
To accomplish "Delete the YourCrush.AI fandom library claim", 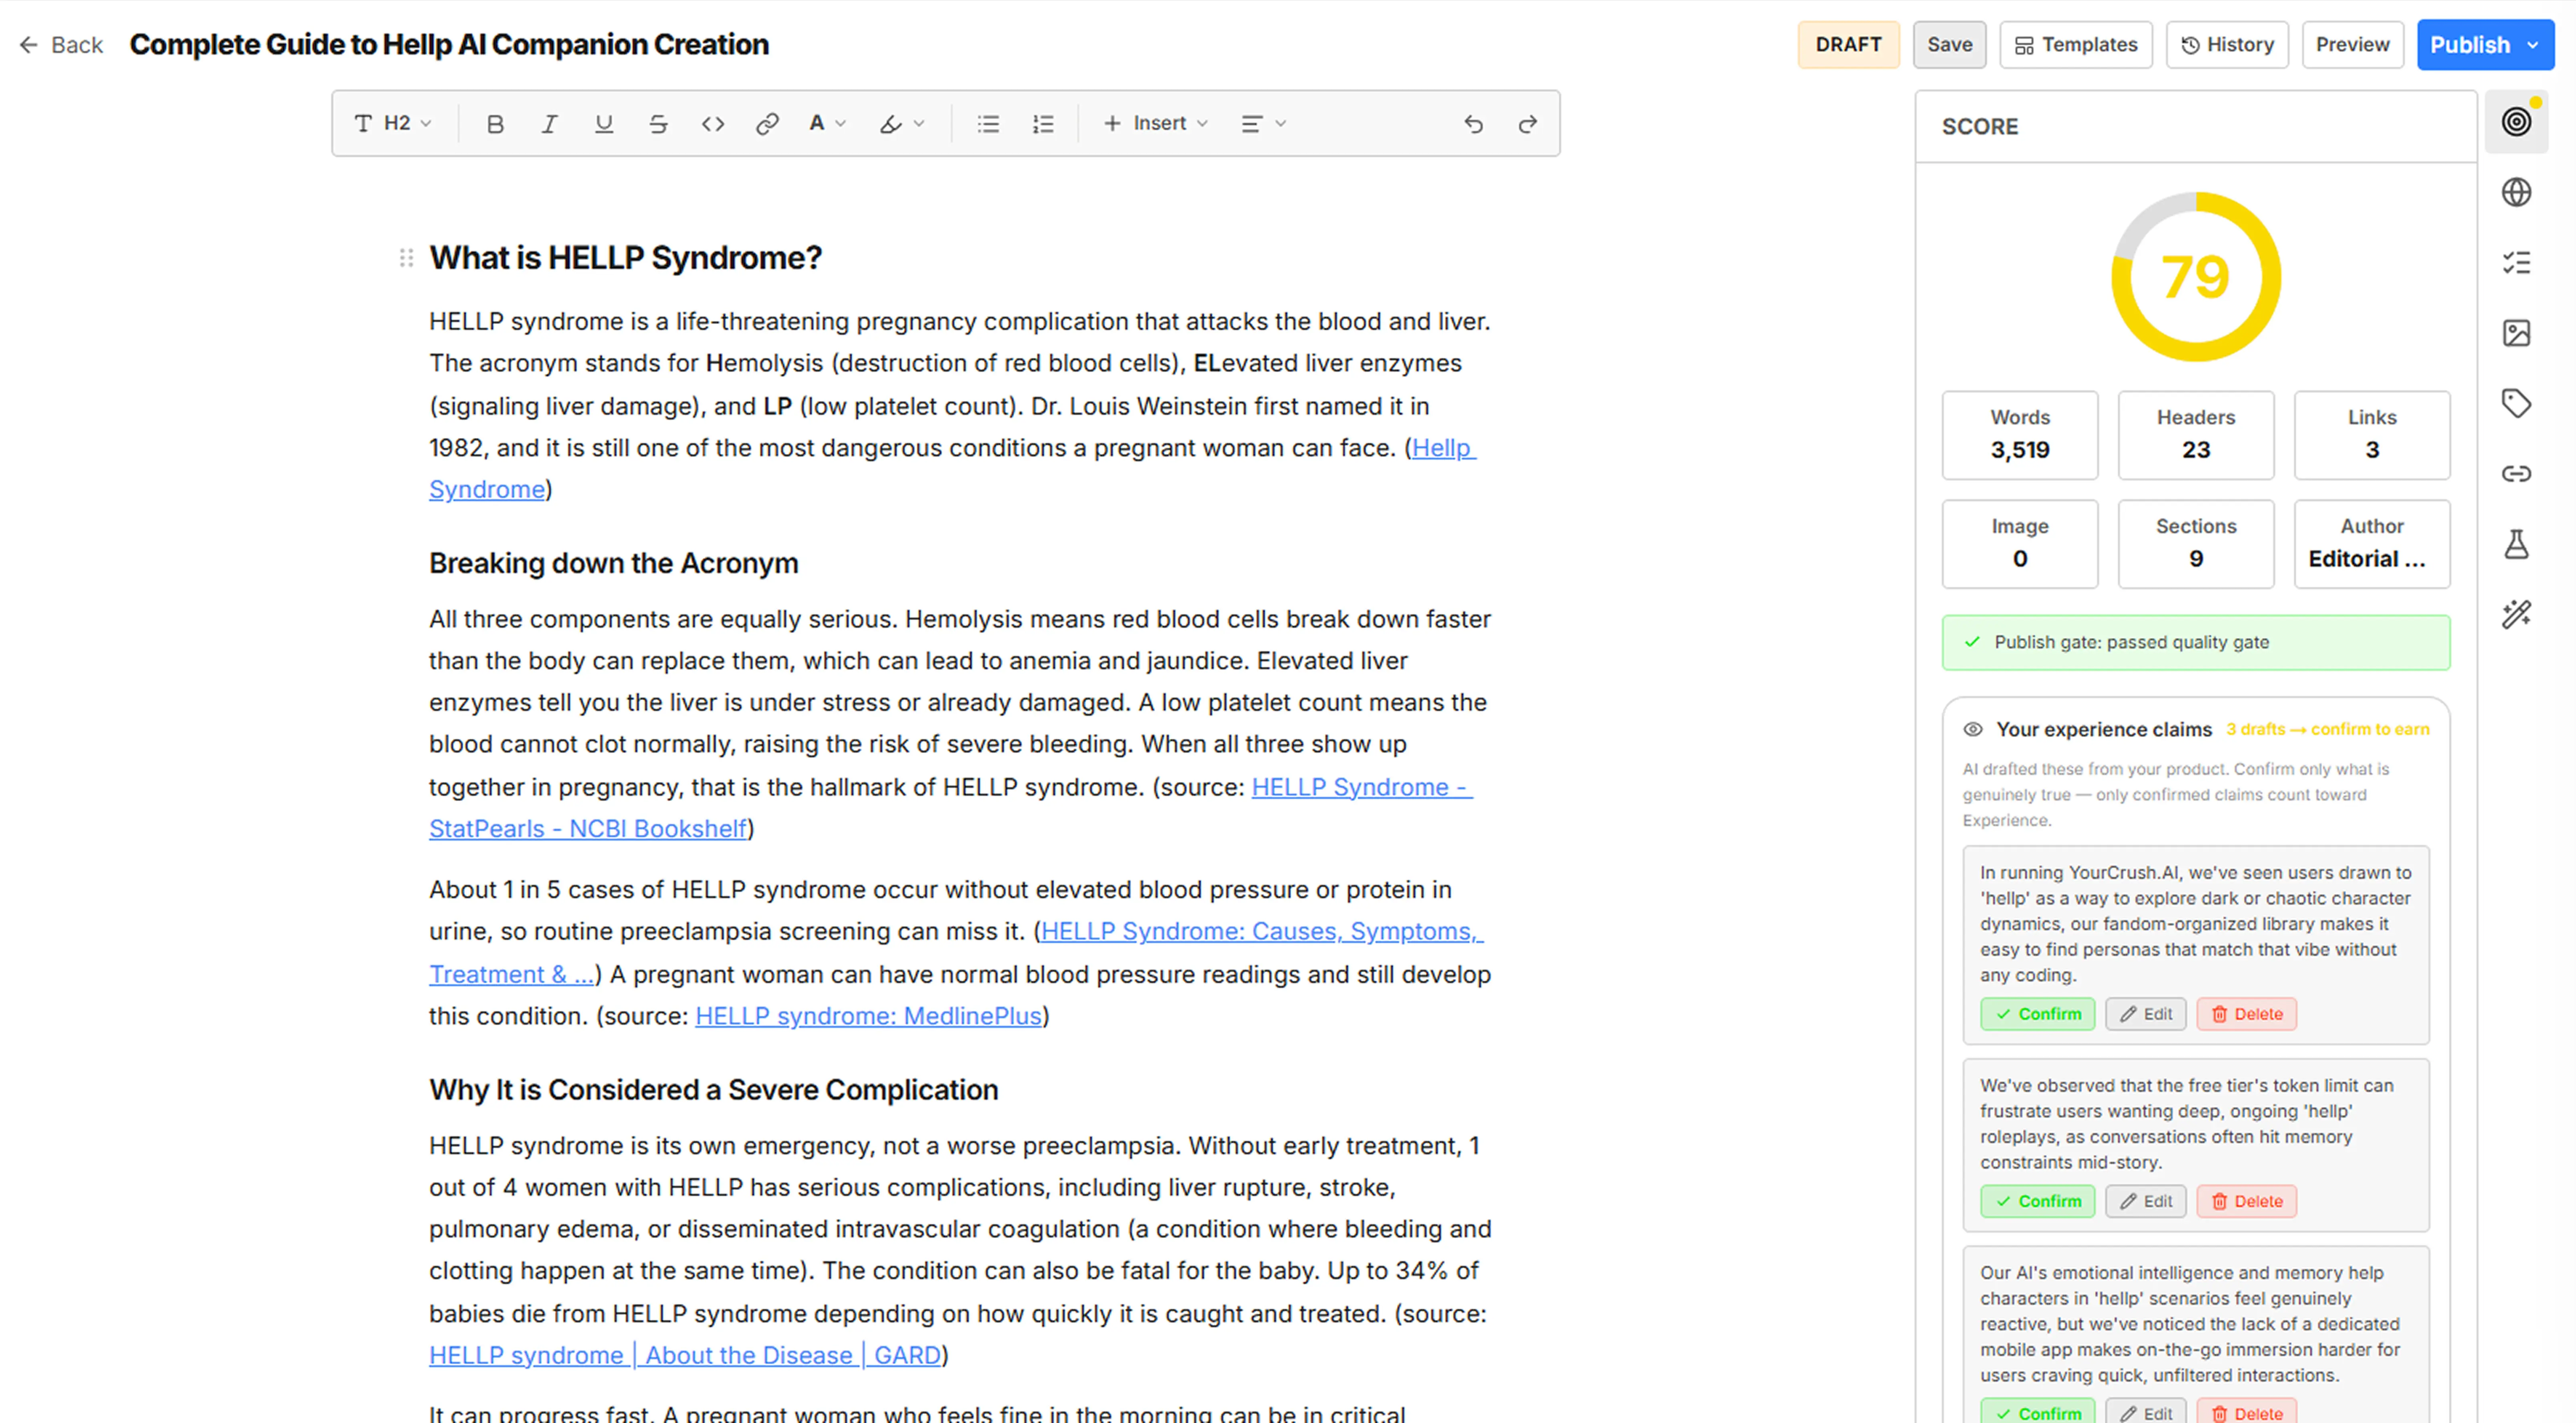I will click(x=2246, y=1014).
